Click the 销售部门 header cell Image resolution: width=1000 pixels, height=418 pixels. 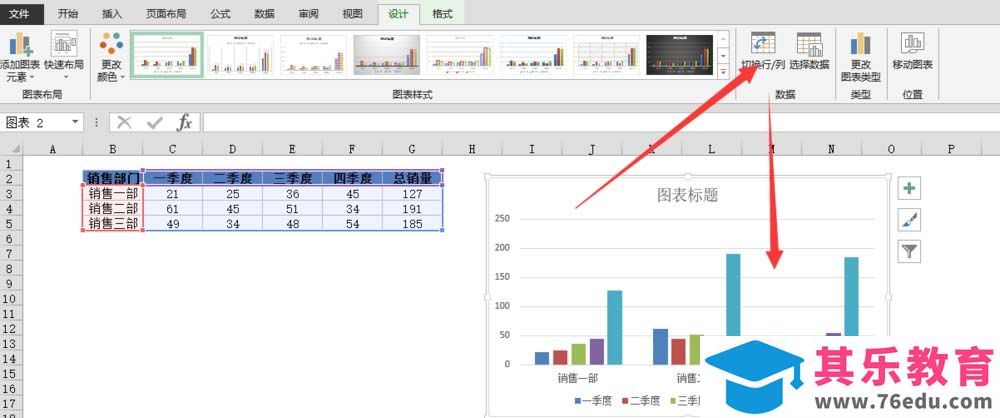click(113, 178)
